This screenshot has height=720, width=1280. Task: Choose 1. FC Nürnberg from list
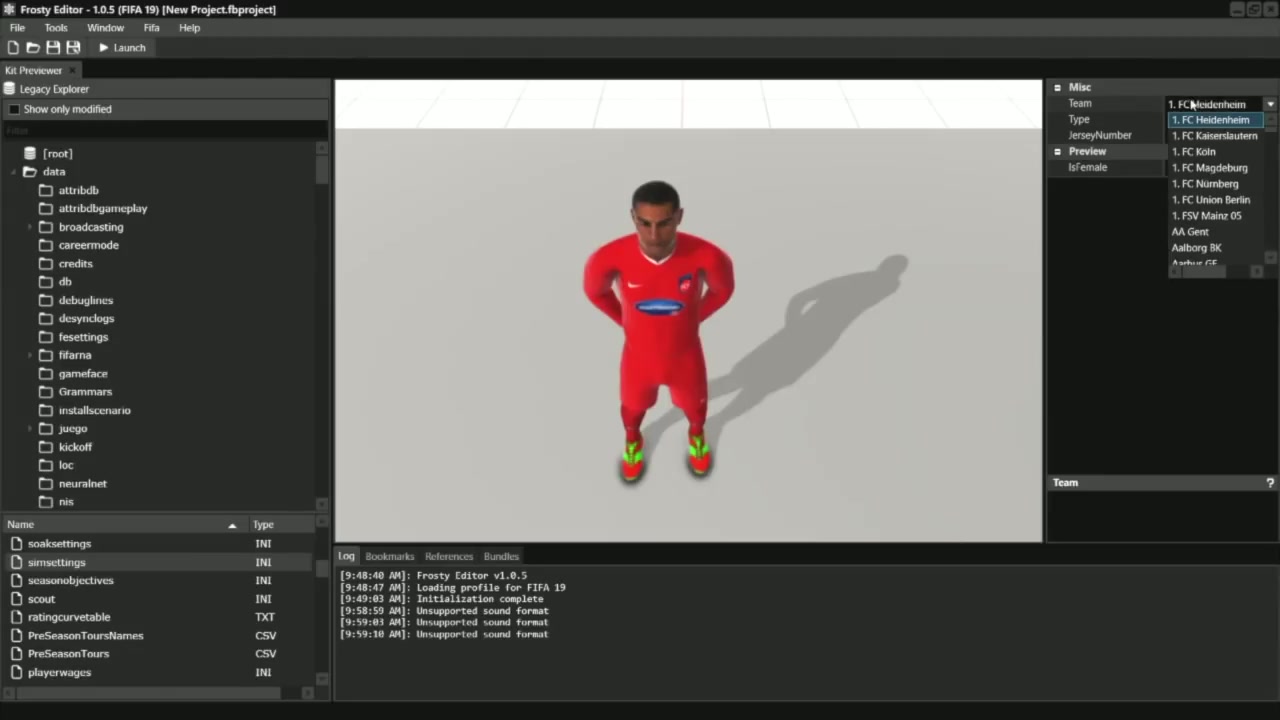pos(1205,184)
